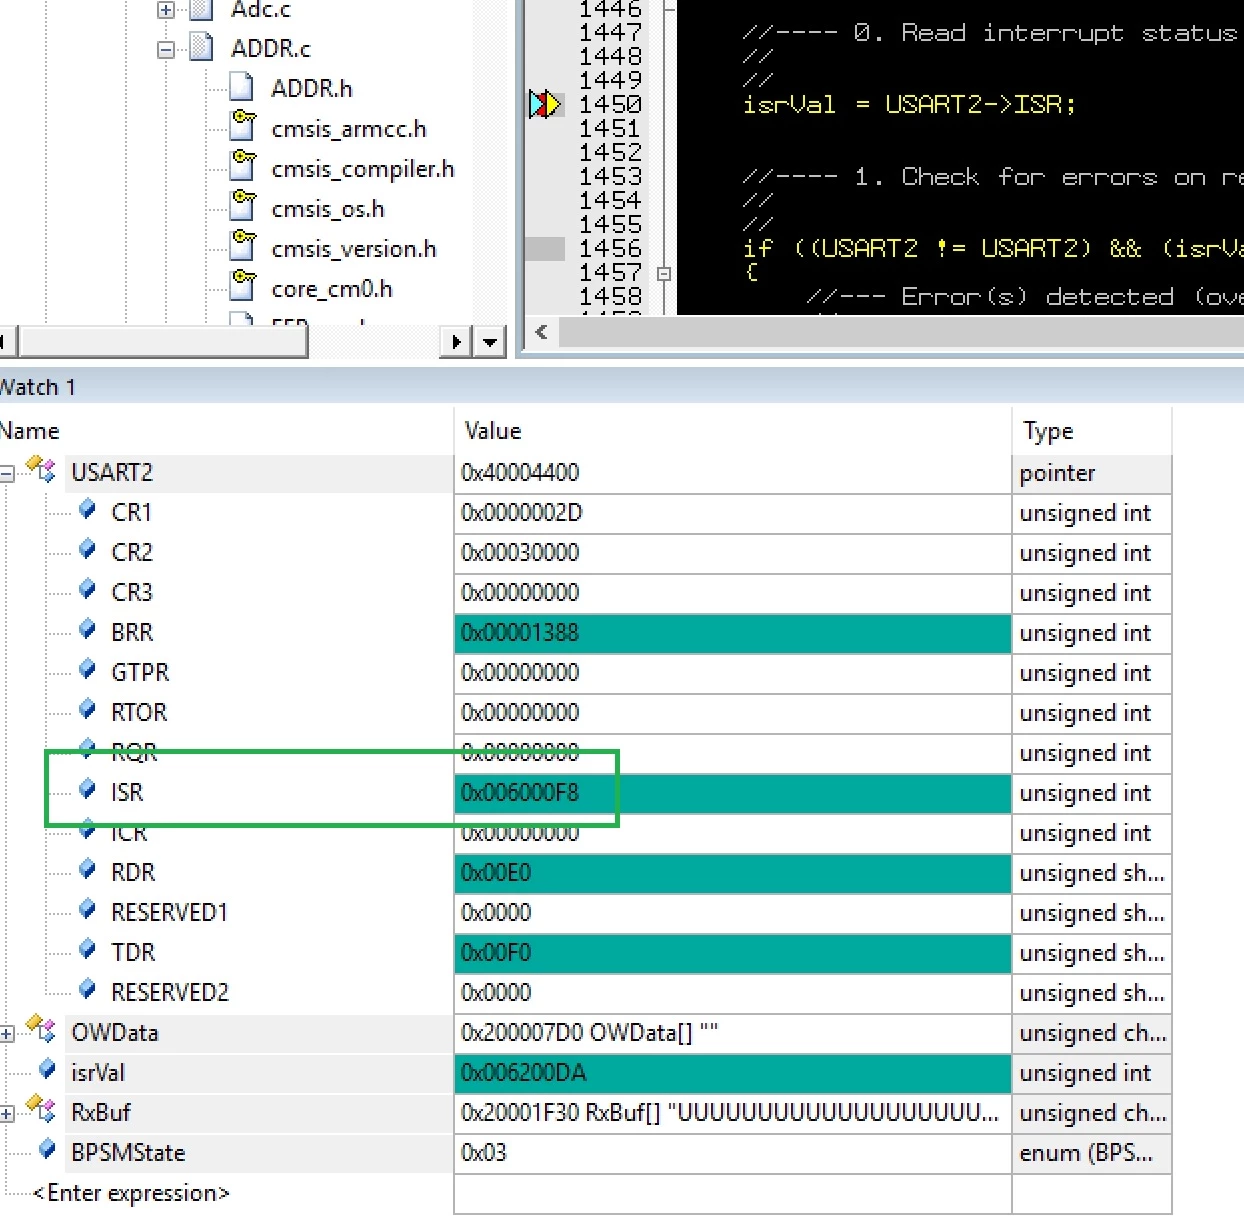The image size is (1244, 1216).
Task: Click the project pane right scroll arrow
Action: (457, 342)
